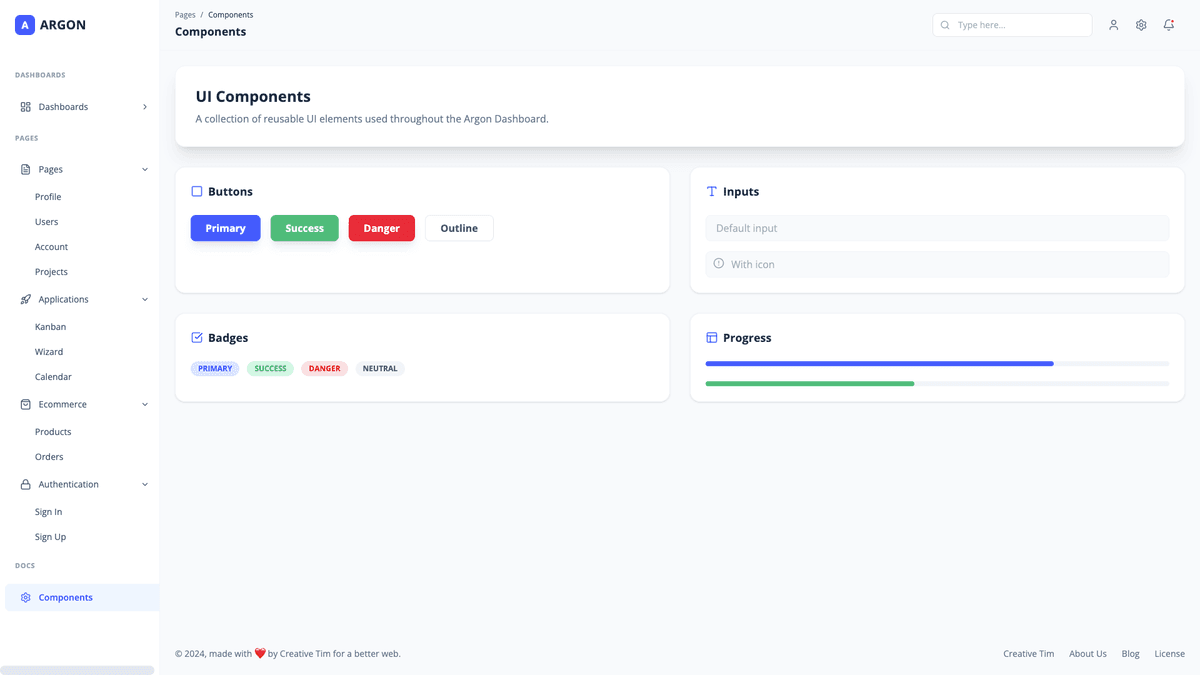Select the Applications rocket icon
Screen dimensions: 1200x675
(x=26, y=298)
